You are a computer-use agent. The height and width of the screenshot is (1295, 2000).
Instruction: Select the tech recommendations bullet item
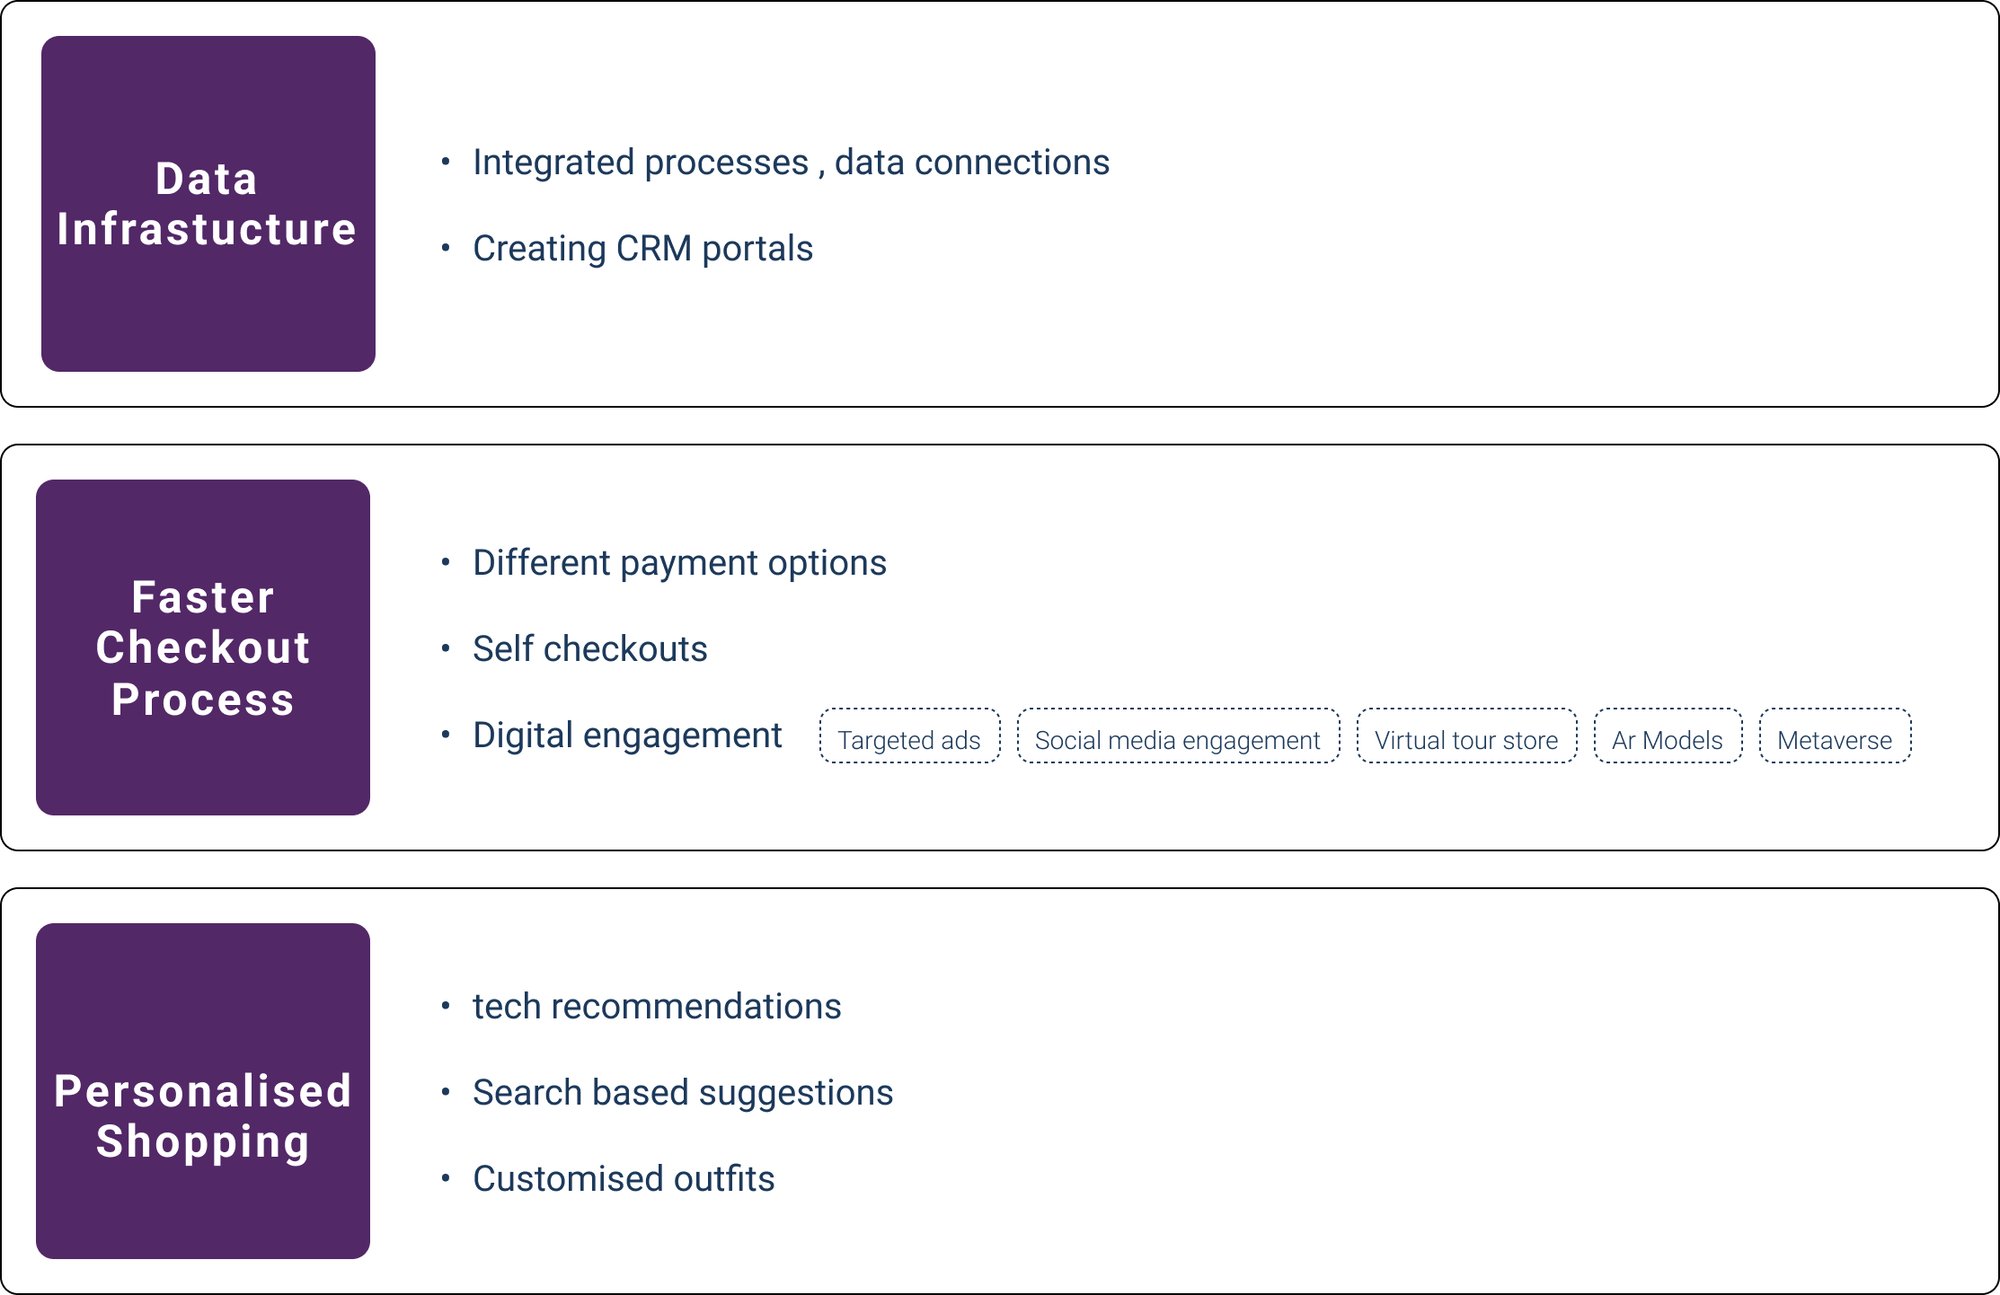coord(657,1006)
